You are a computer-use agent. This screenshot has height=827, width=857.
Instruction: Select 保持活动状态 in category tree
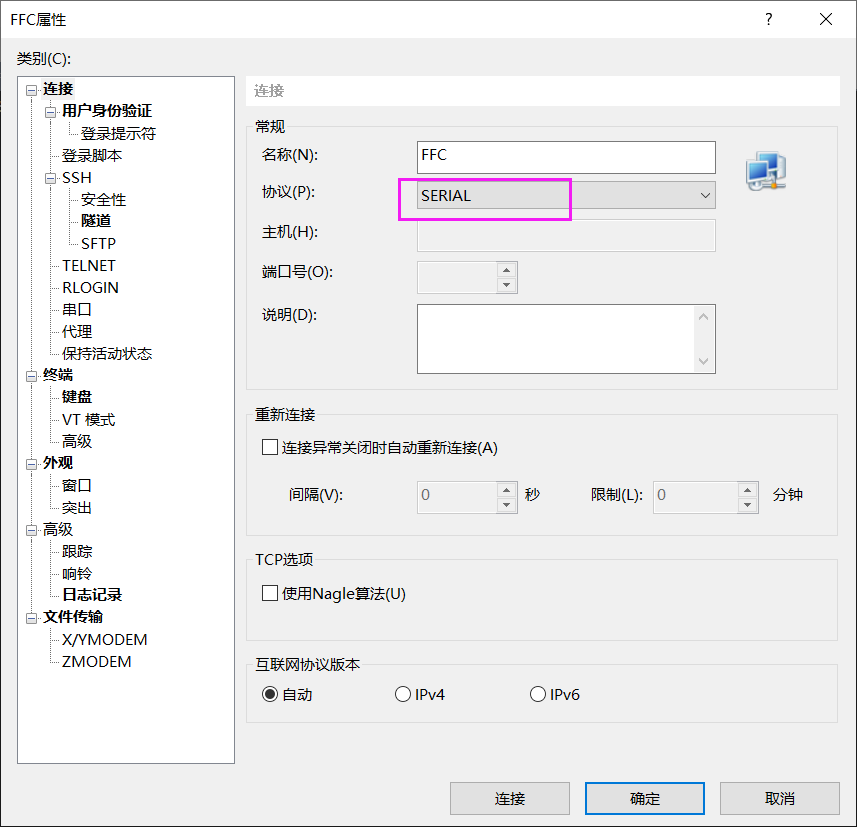click(x=107, y=354)
